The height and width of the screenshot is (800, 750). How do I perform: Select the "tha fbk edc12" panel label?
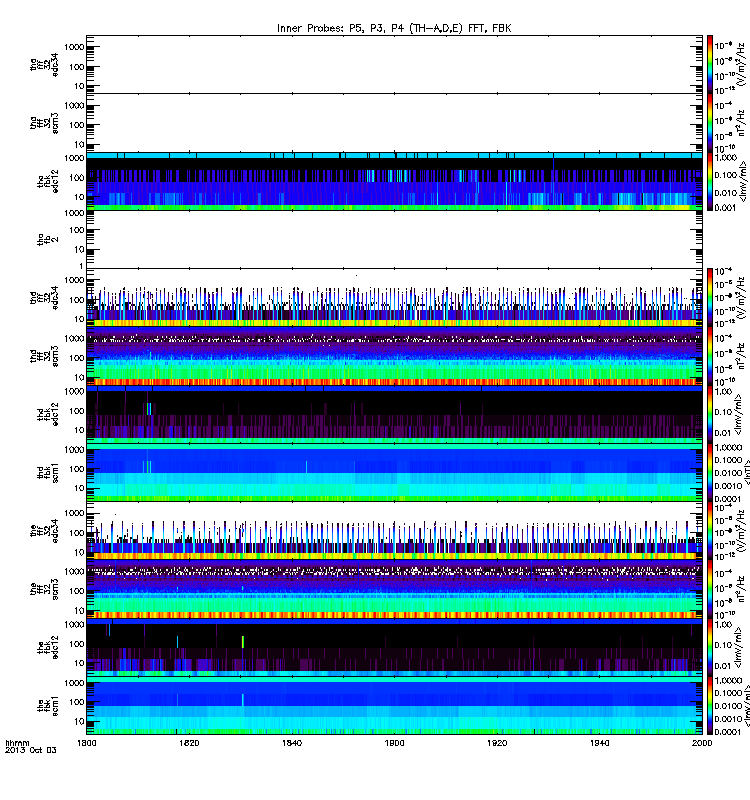tap(48, 181)
